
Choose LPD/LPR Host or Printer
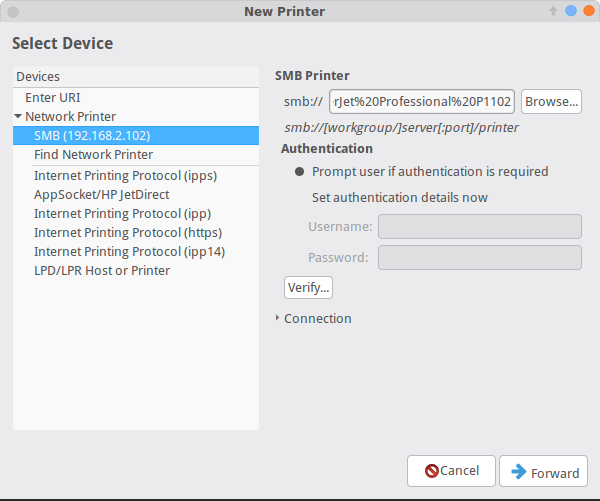tap(101, 271)
